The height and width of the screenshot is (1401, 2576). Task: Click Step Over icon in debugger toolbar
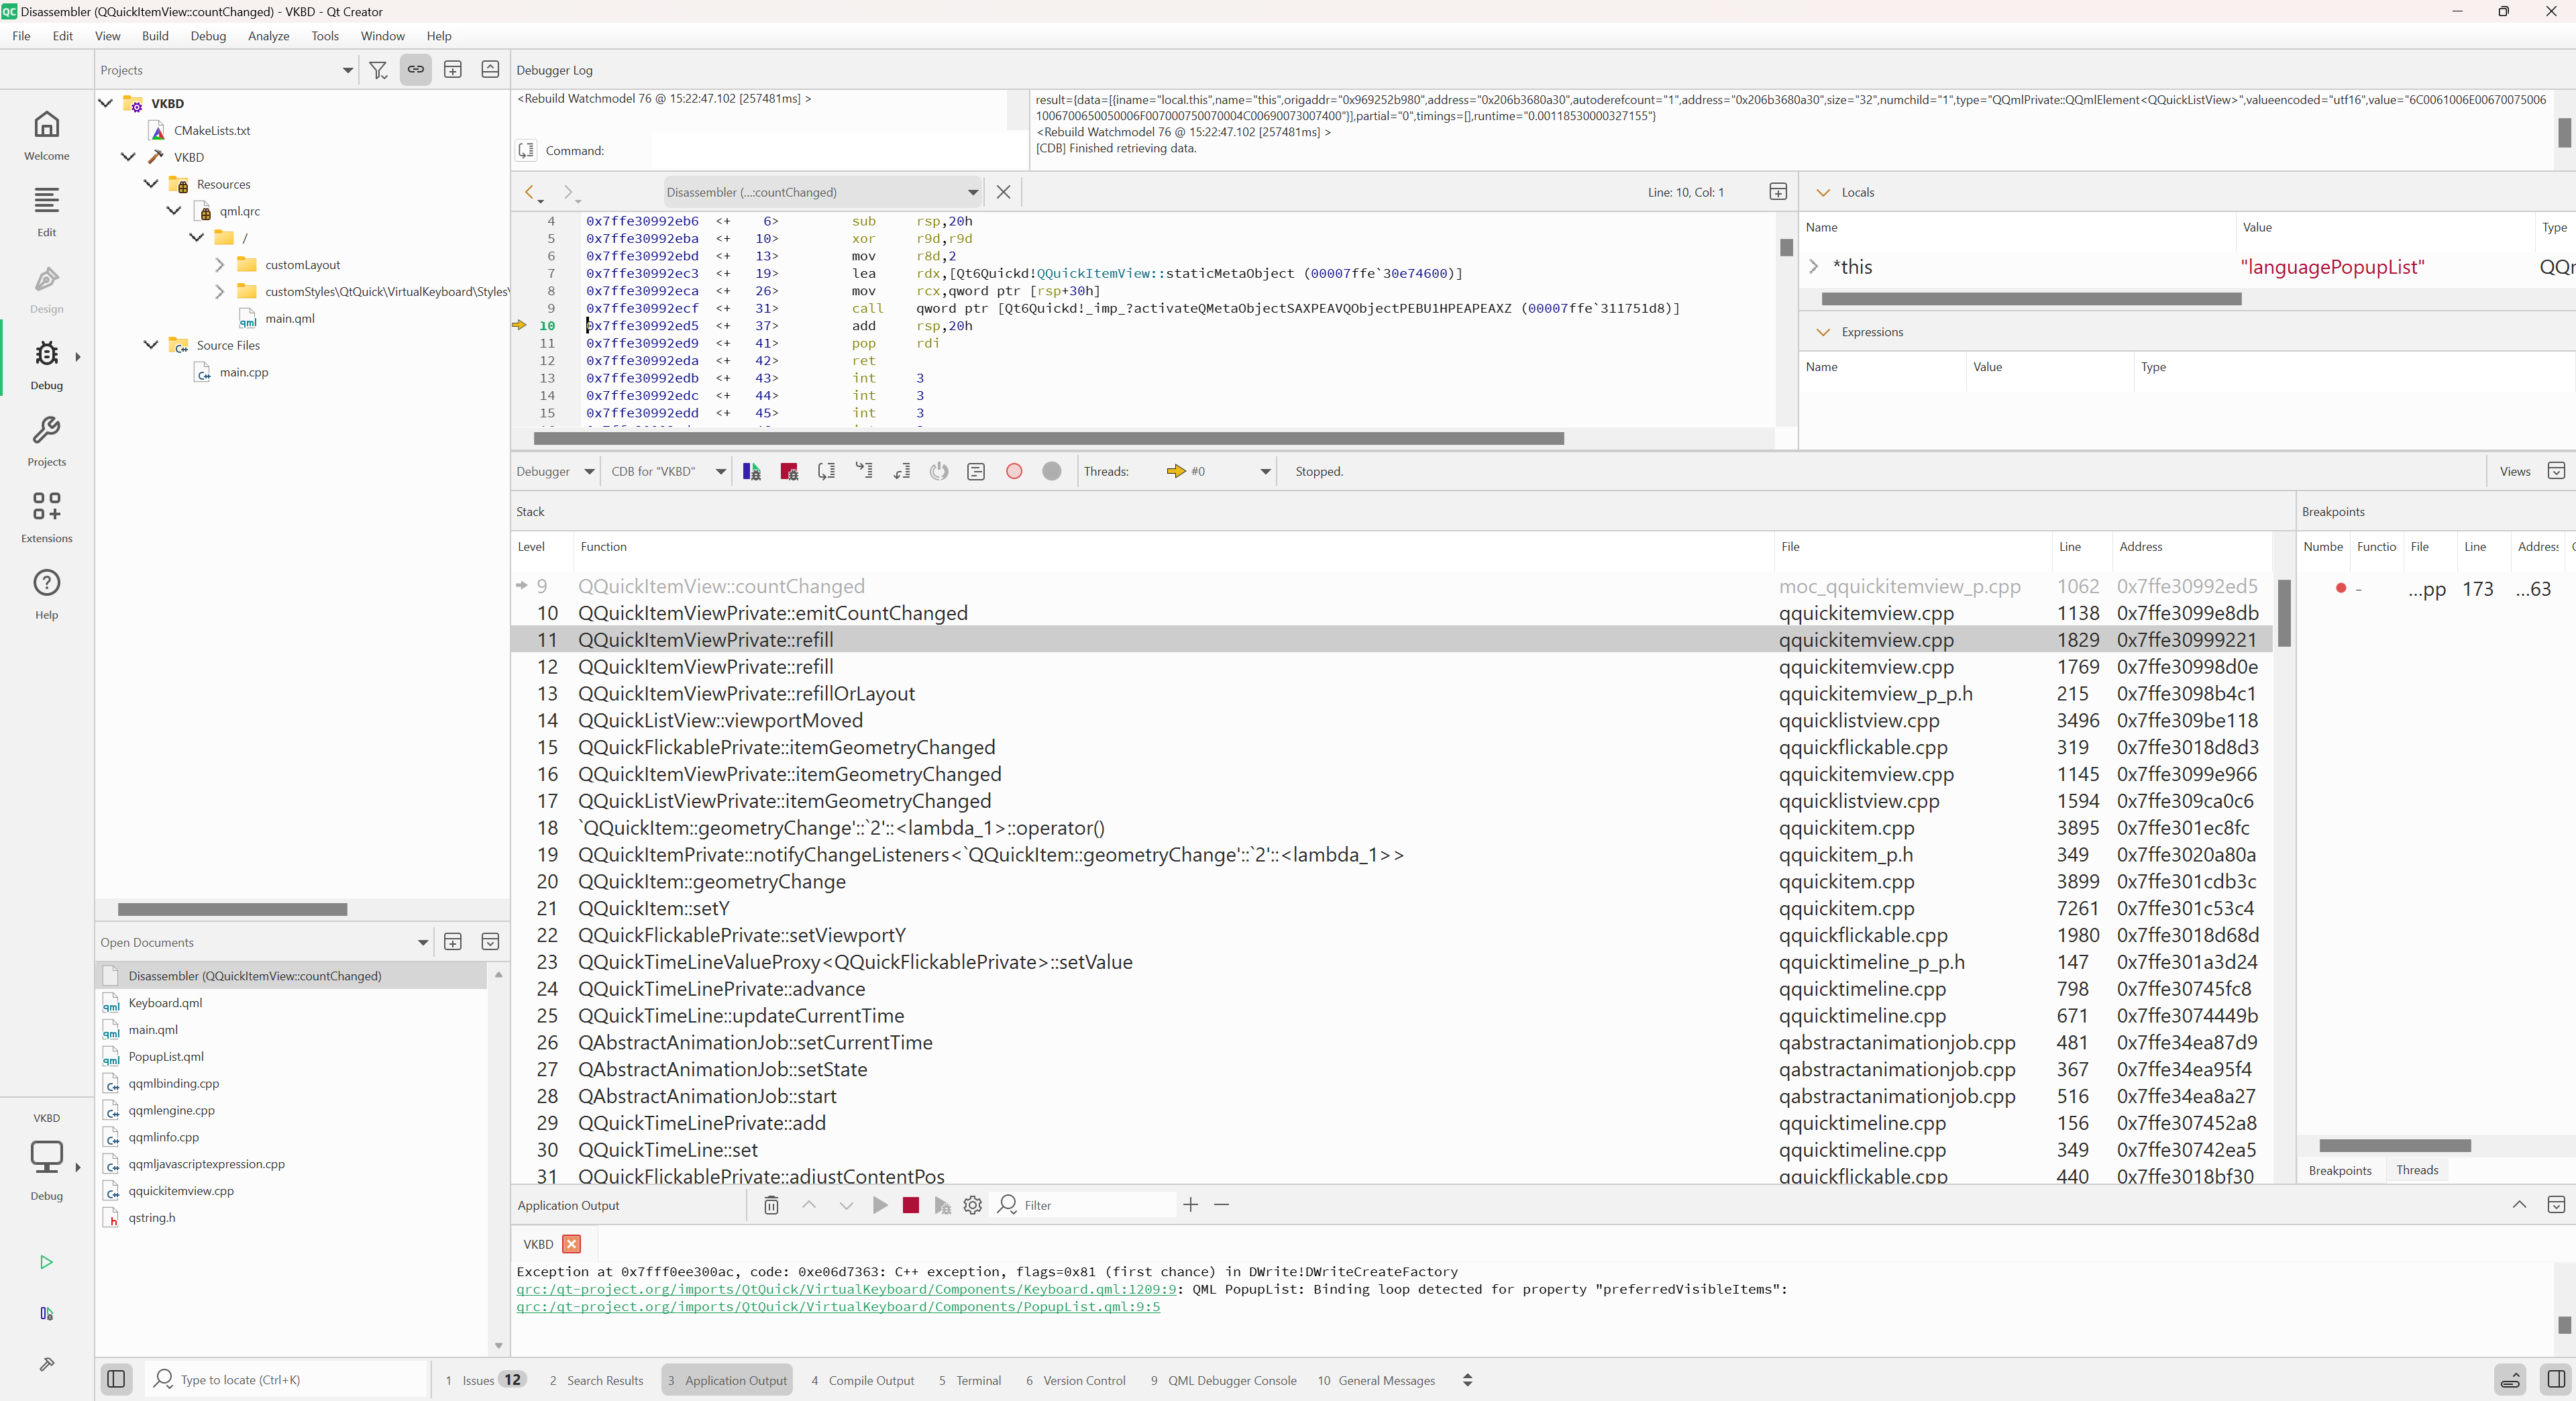pyautogui.click(x=827, y=471)
